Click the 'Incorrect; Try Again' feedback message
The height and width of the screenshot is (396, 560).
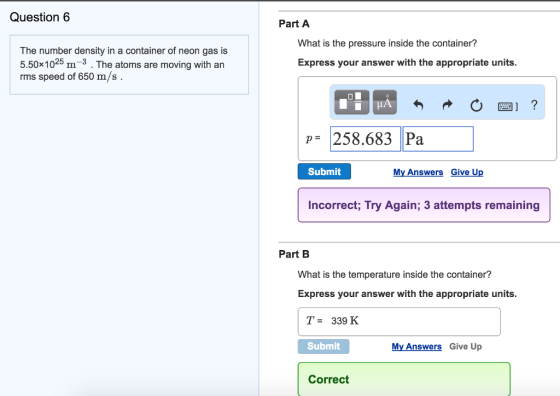click(x=424, y=205)
